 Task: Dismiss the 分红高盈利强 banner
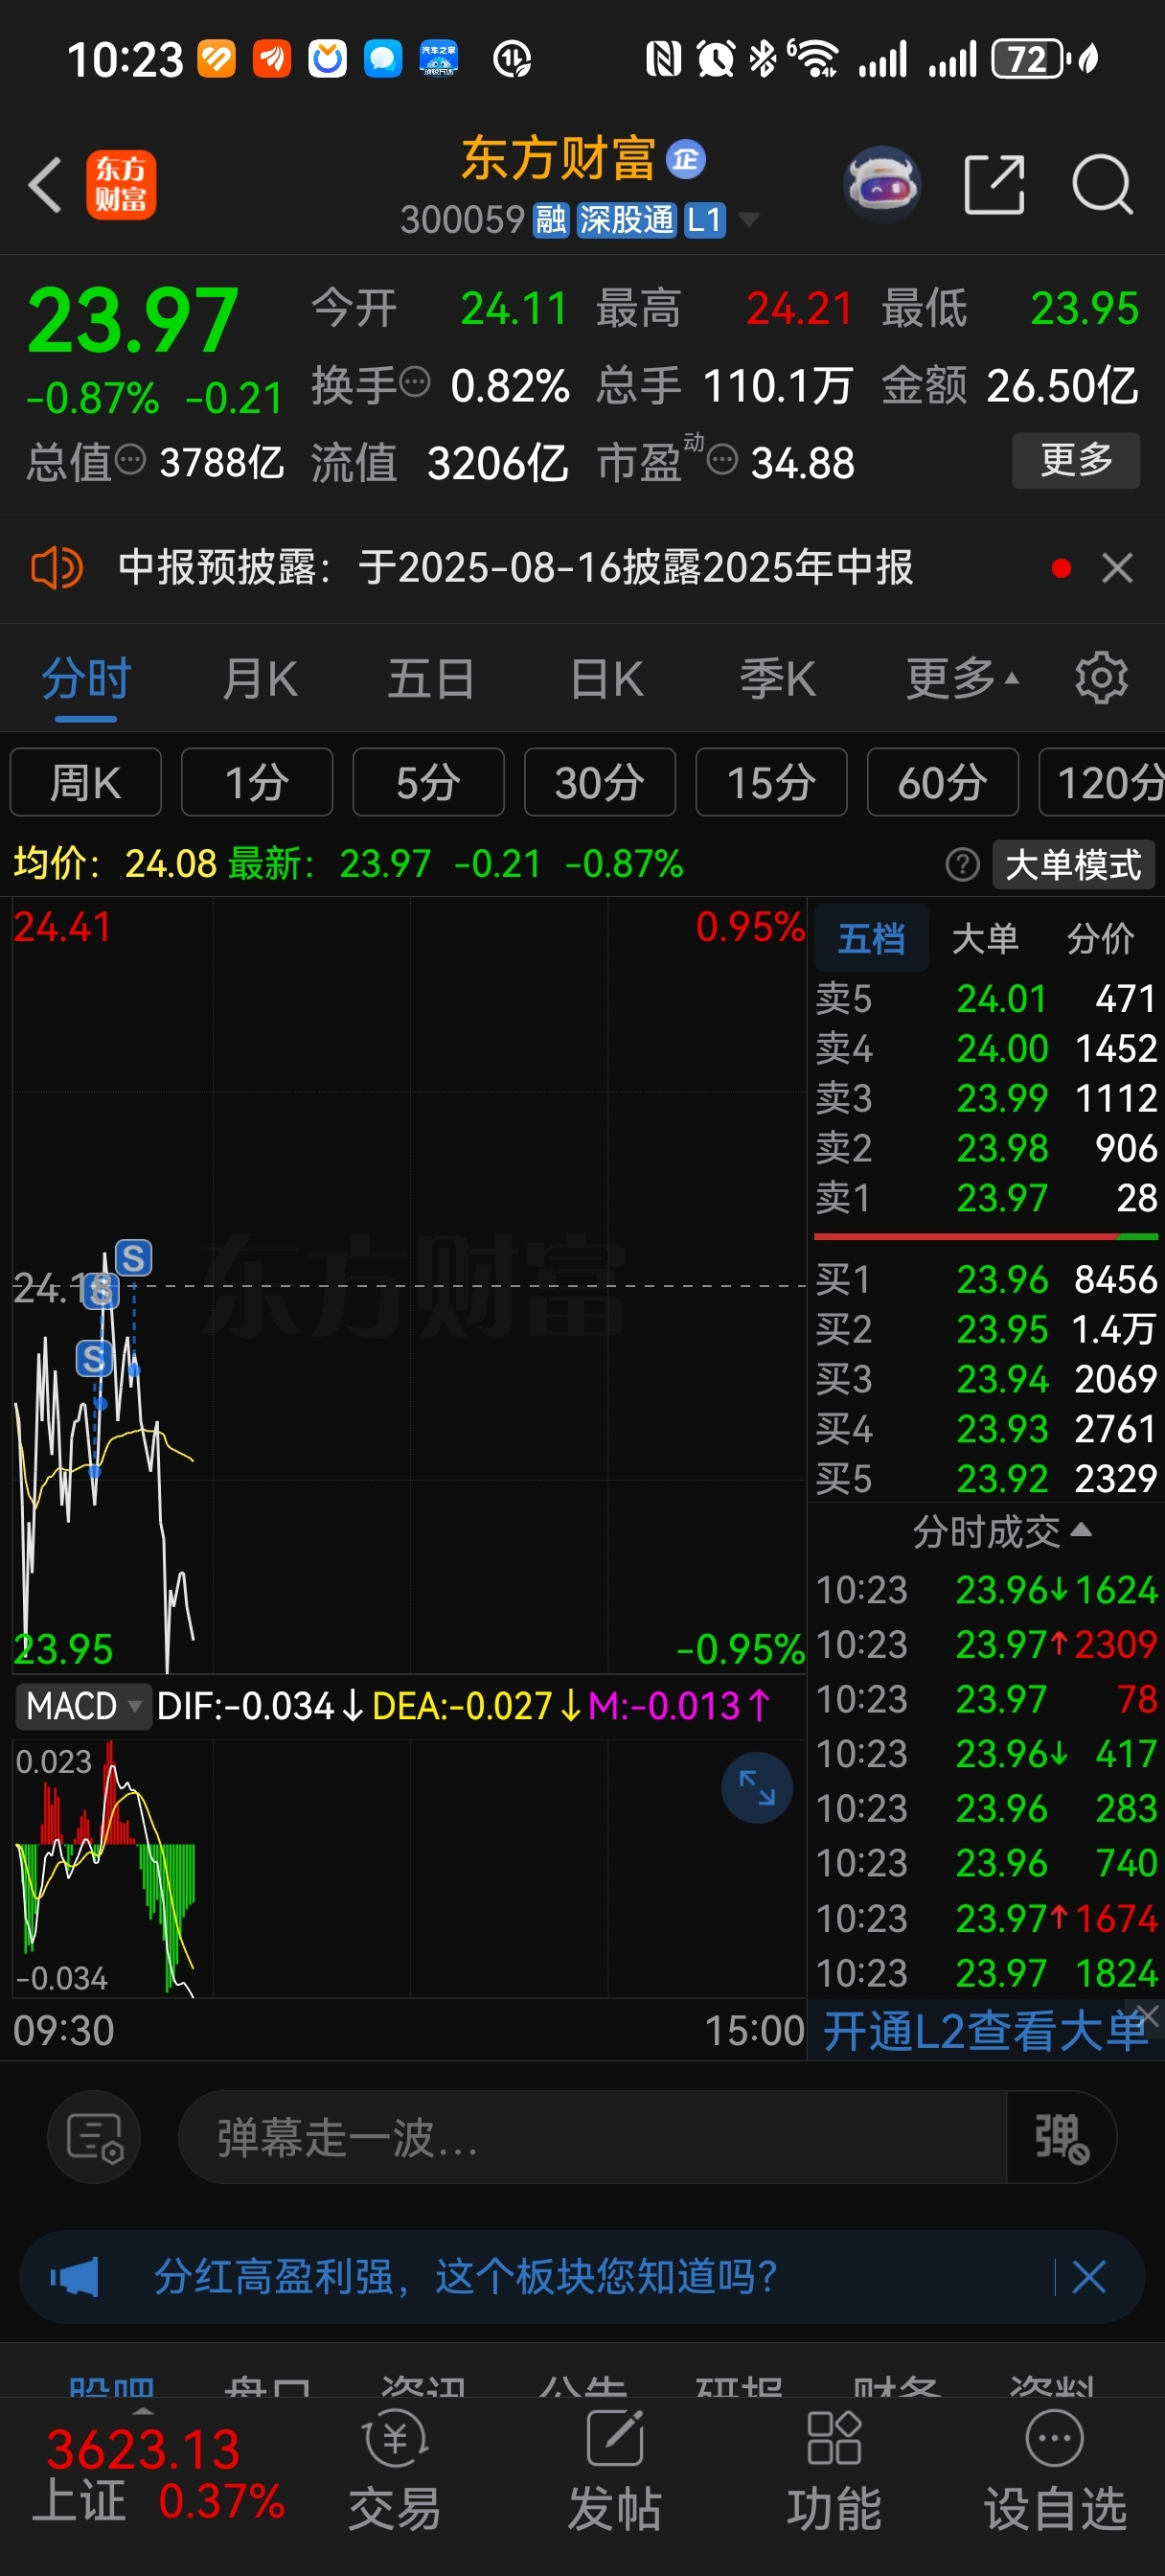click(1089, 2277)
